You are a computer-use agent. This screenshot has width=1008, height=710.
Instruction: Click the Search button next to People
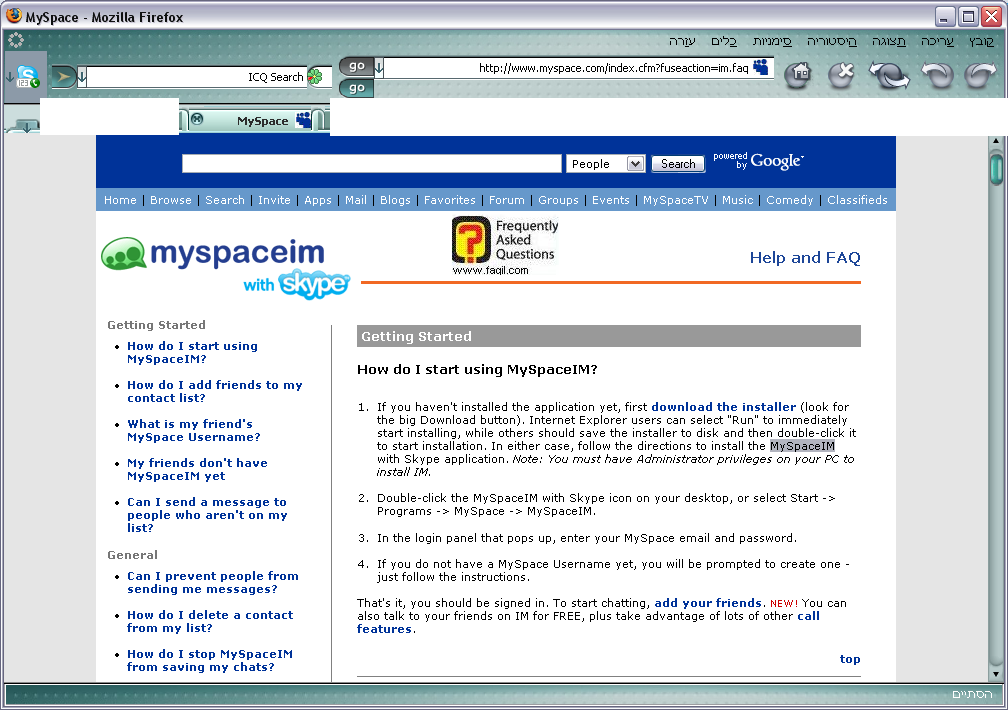coord(678,164)
